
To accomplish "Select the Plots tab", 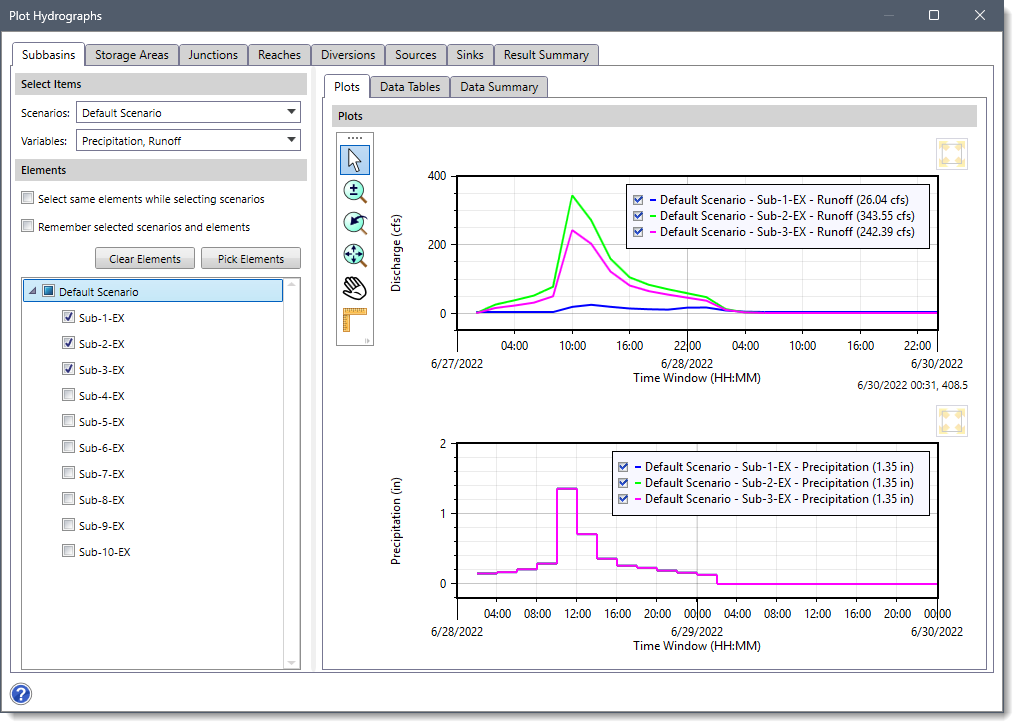I will tap(347, 86).
